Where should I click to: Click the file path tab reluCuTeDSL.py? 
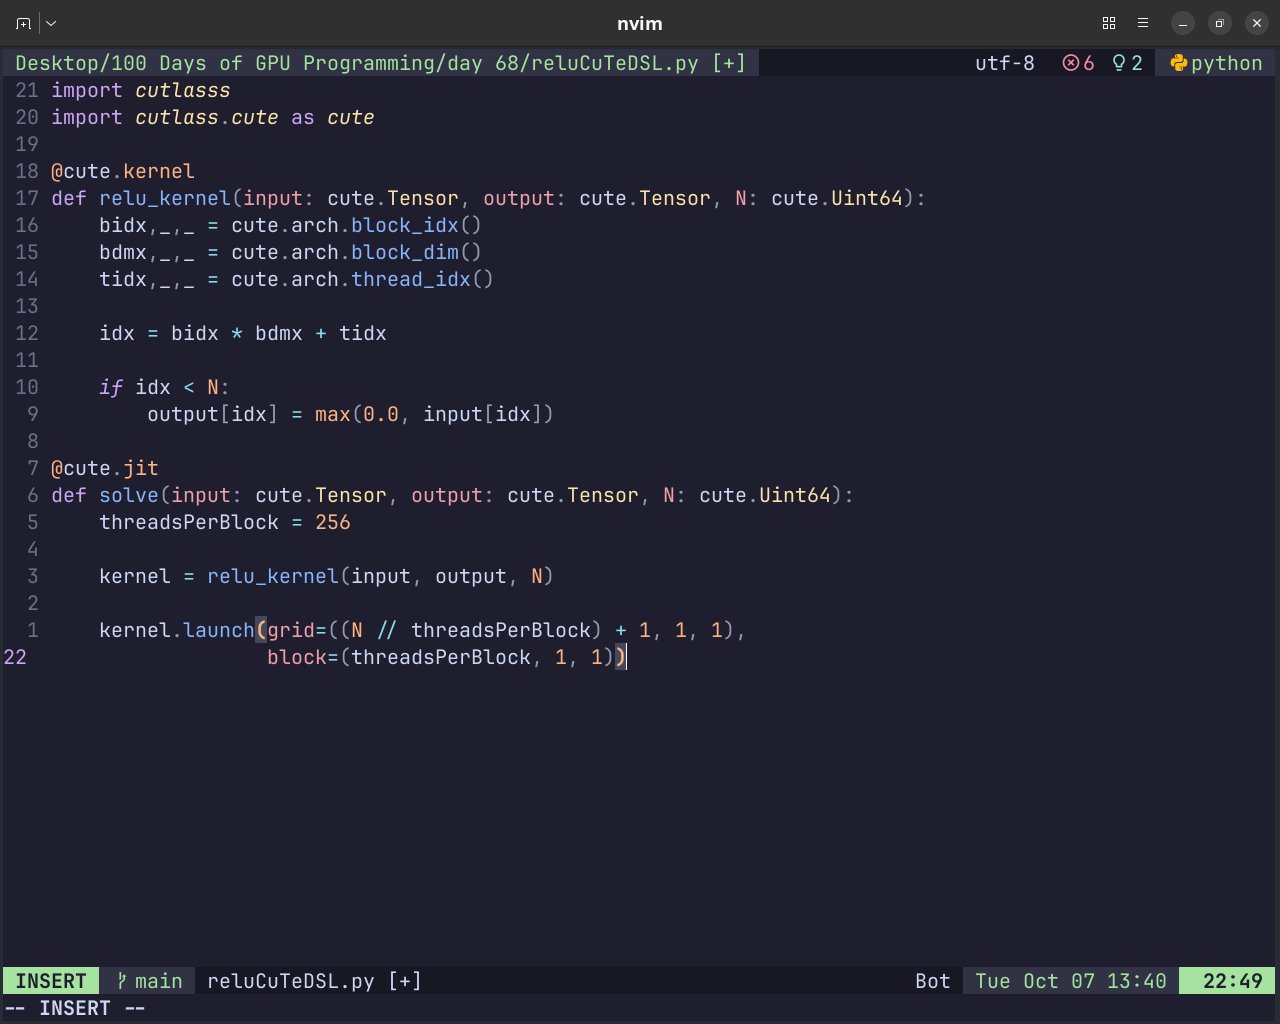380,63
